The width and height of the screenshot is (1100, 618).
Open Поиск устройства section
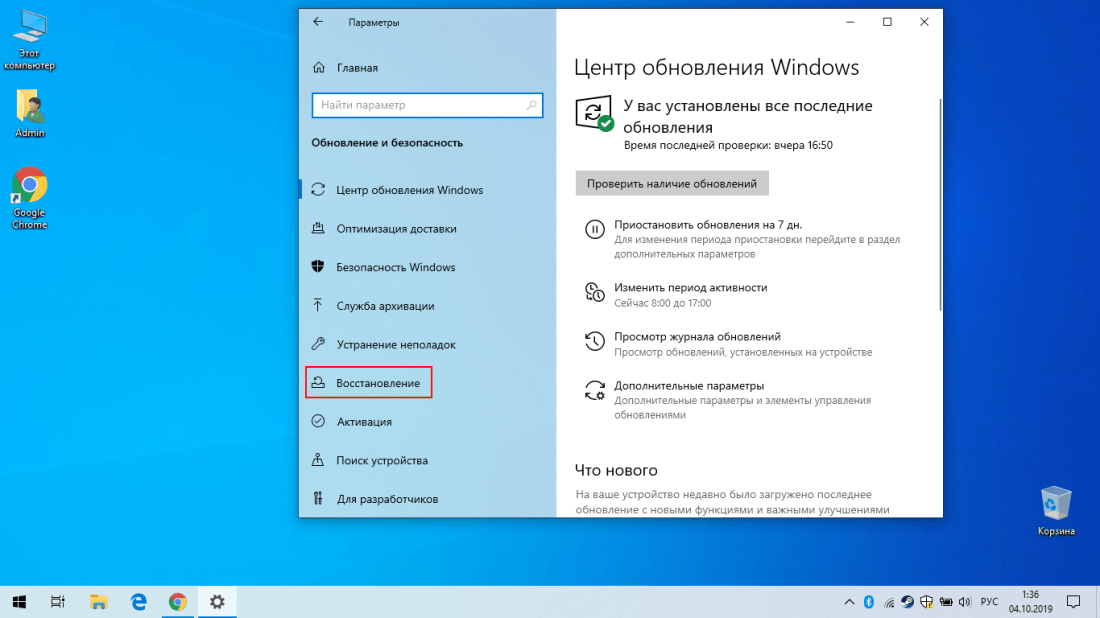[382, 461]
